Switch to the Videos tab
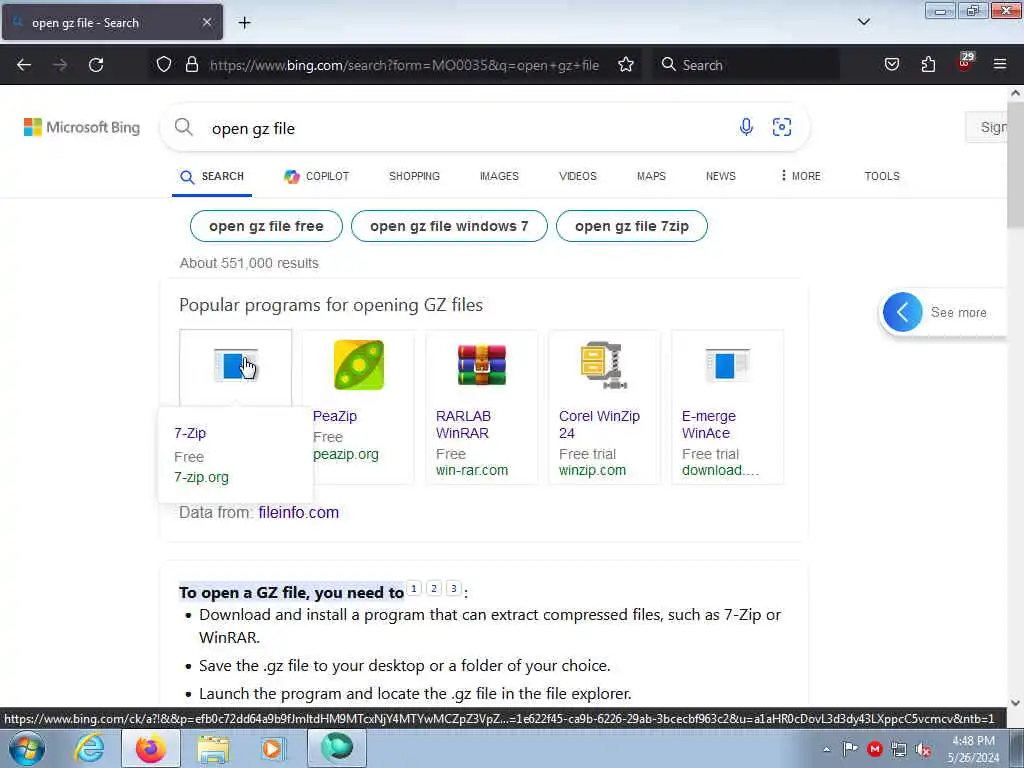The image size is (1024, 768). (577, 176)
